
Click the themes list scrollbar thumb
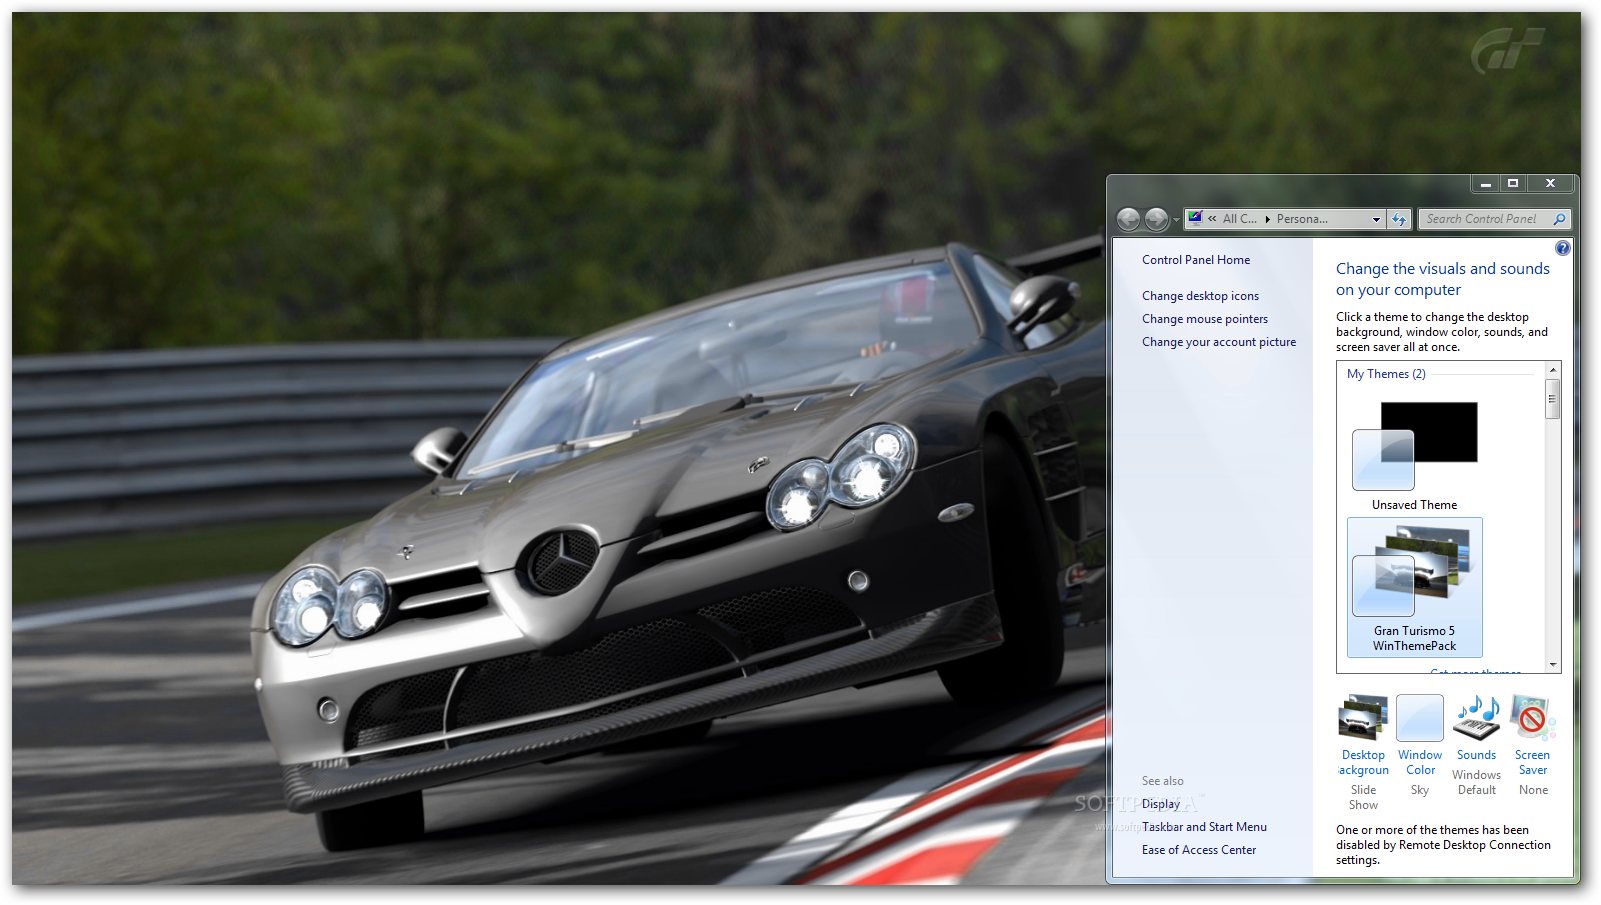pos(1553,398)
